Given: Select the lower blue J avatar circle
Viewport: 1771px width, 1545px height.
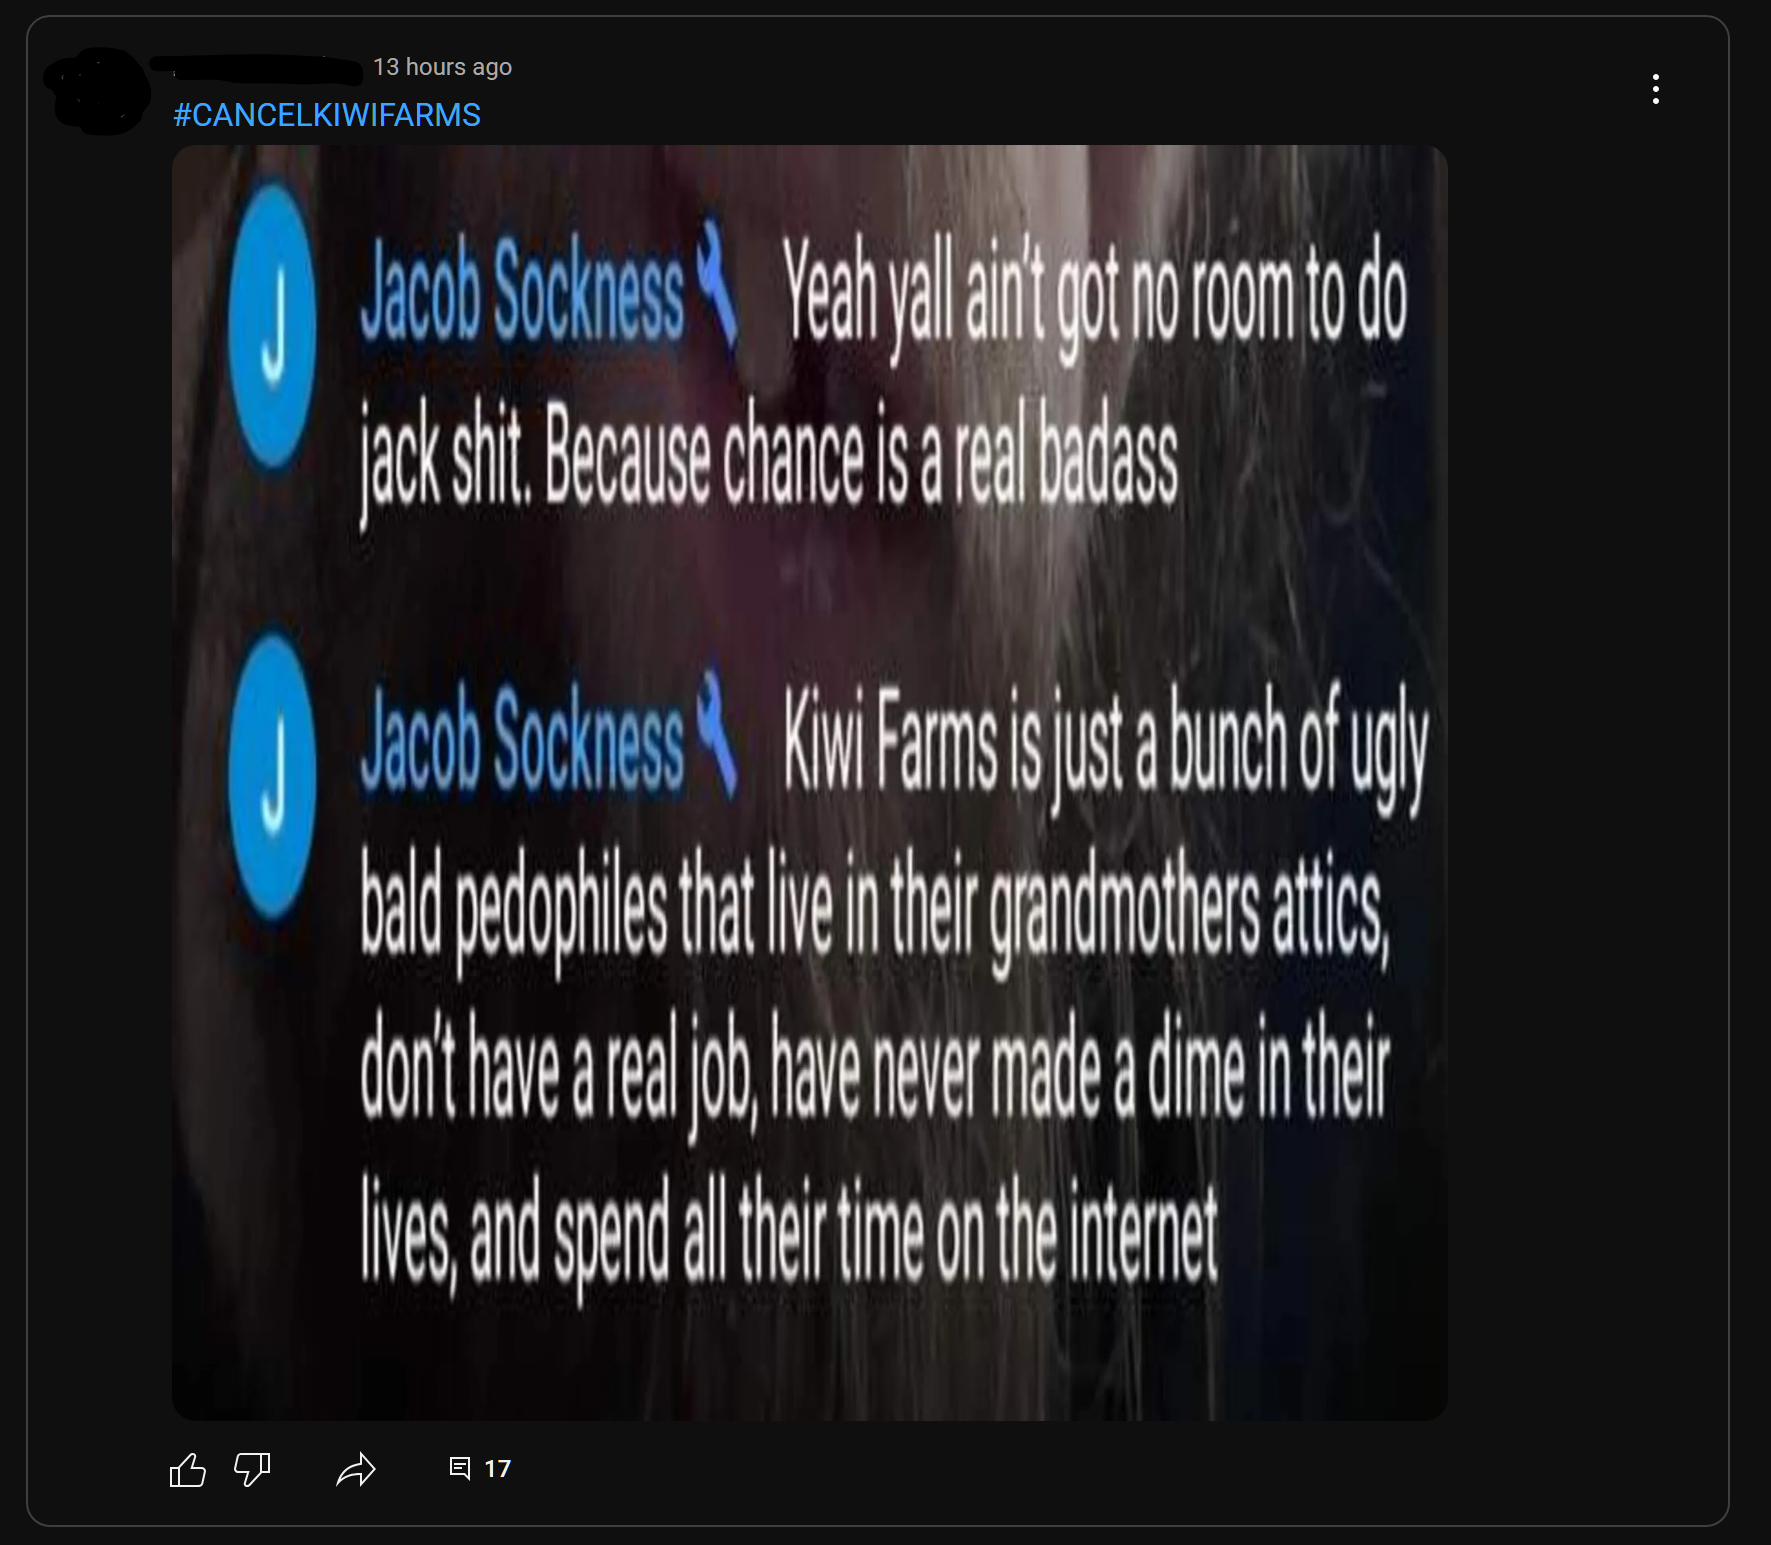Looking at the screenshot, I should pyautogui.click(x=273, y=775).
